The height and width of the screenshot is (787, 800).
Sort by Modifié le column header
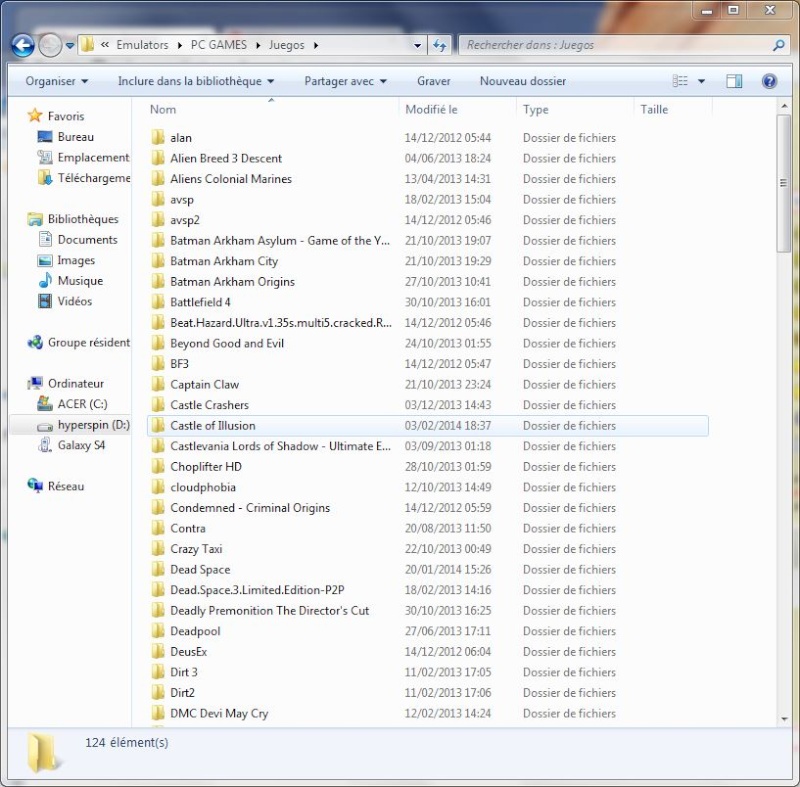tap(431, 109)
